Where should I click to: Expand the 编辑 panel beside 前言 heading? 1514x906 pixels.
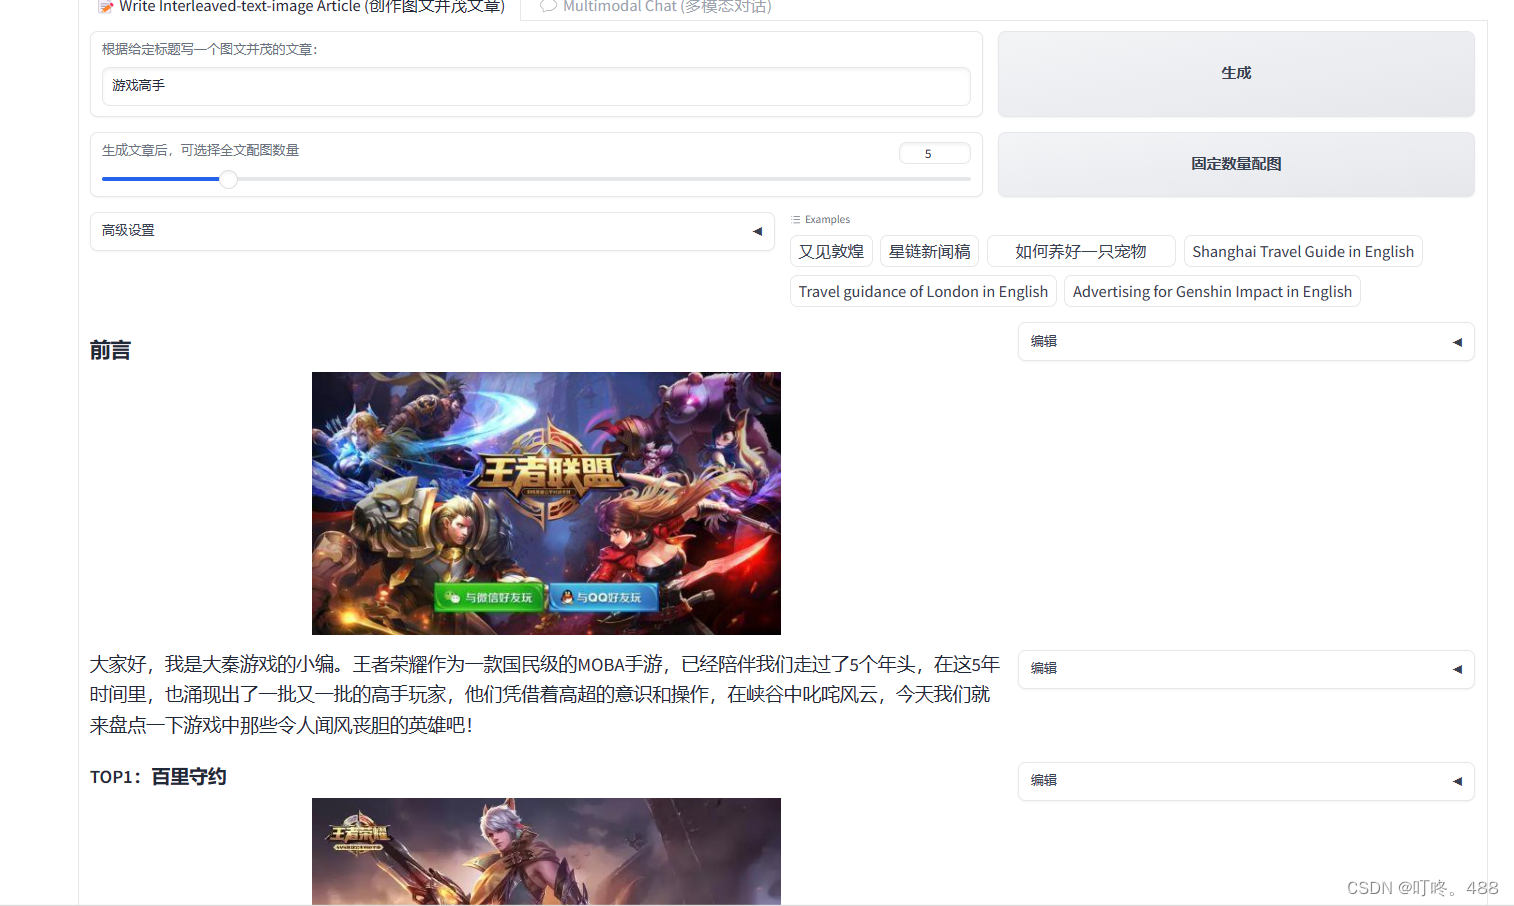(x=1246, y=342)
